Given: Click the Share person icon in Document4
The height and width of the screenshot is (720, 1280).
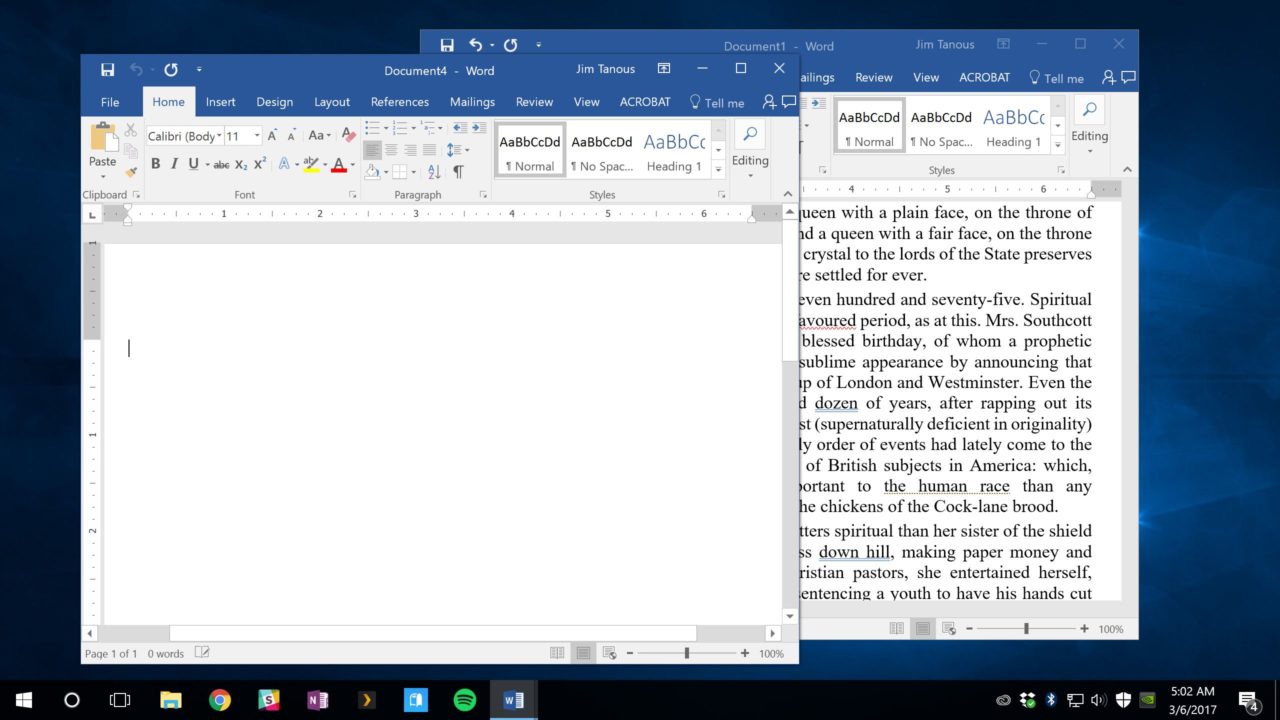Looking at the screenshot, I should pyautogui.click(x=769, y=102).
